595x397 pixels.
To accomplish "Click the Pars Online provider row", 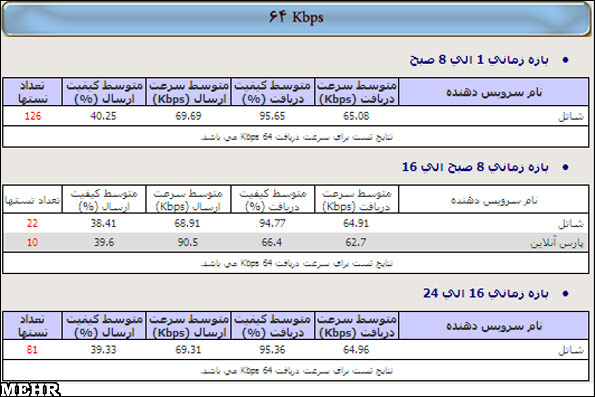I will [x=296, y=242].
